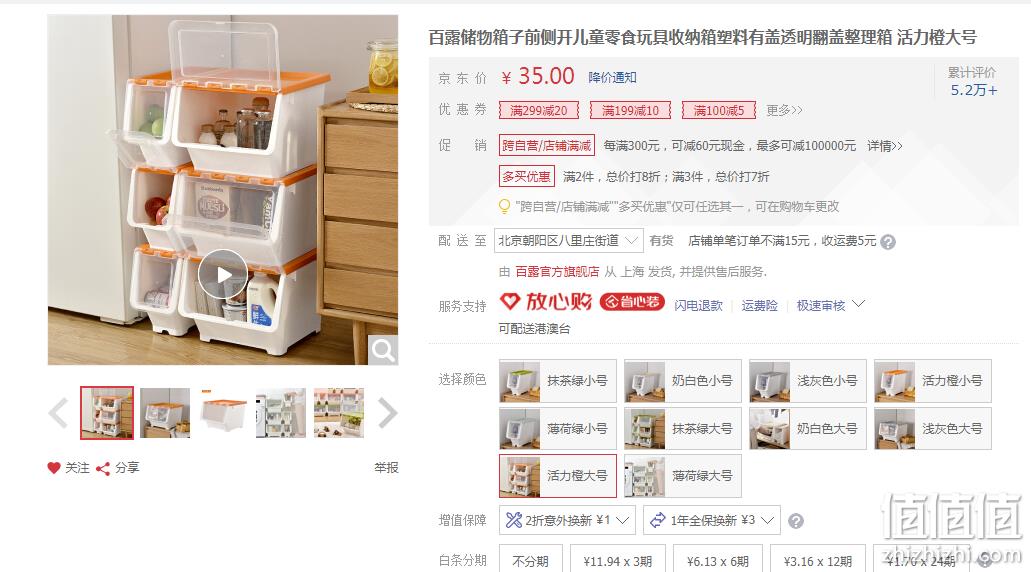Select the third product thumbnail of a single box

(223, 413)
